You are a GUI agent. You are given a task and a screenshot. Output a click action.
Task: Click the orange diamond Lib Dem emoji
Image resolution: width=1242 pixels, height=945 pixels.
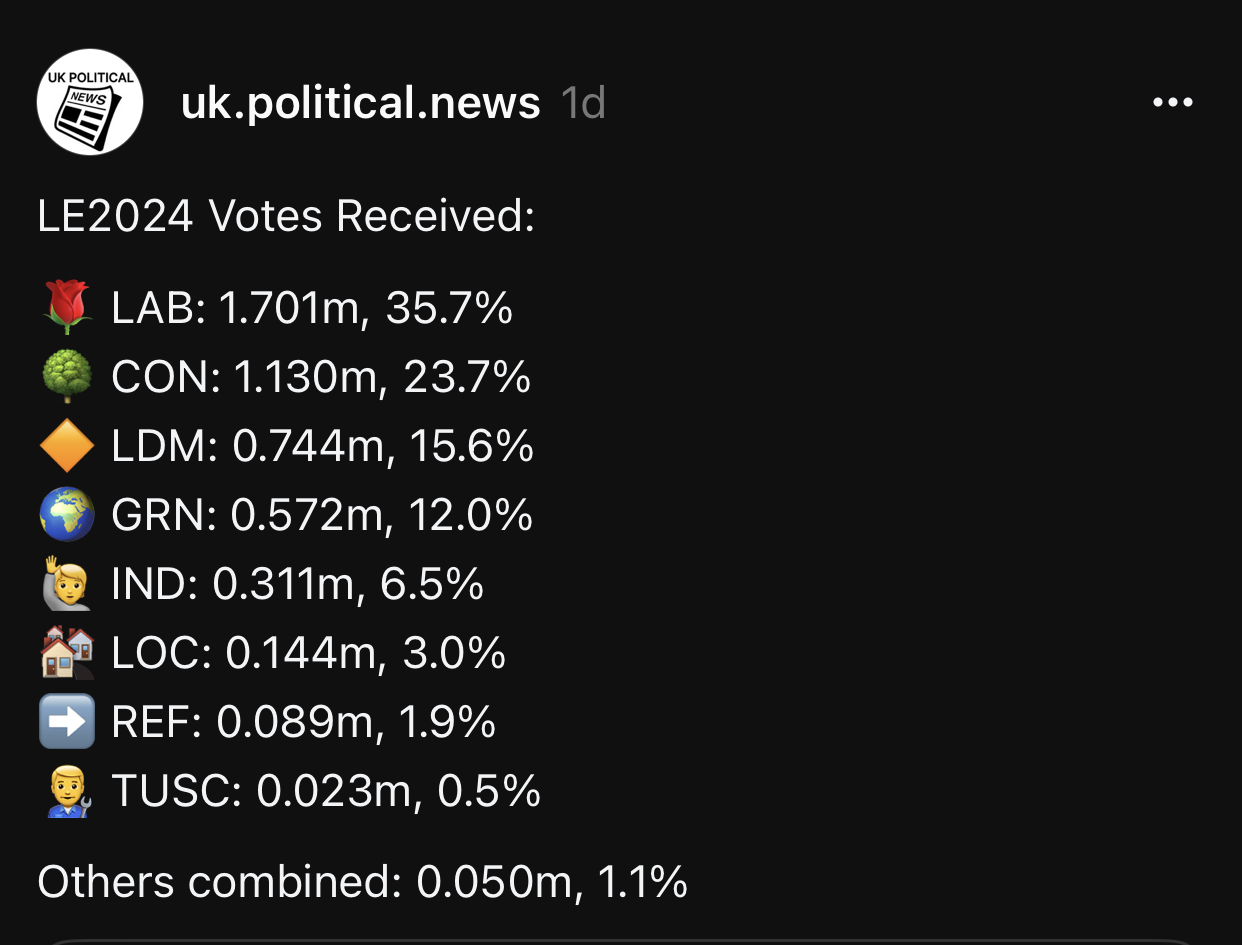(67, 446)
